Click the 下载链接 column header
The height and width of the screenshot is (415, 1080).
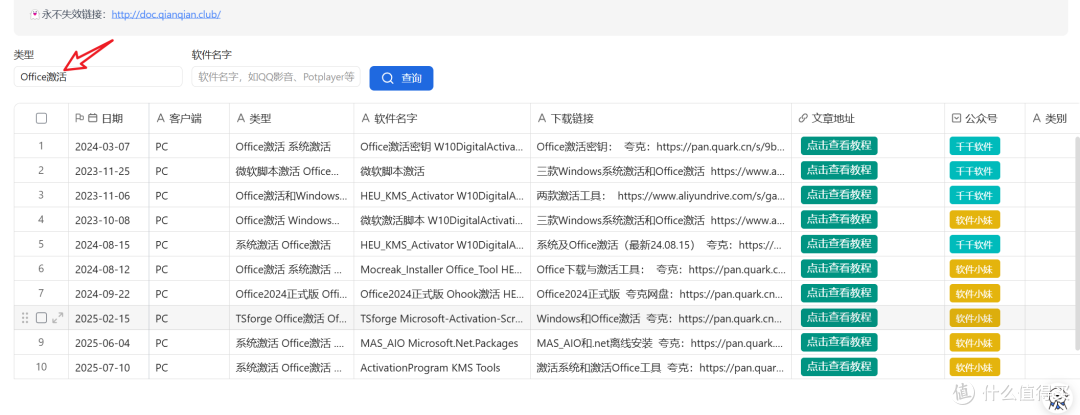point(661,118)
